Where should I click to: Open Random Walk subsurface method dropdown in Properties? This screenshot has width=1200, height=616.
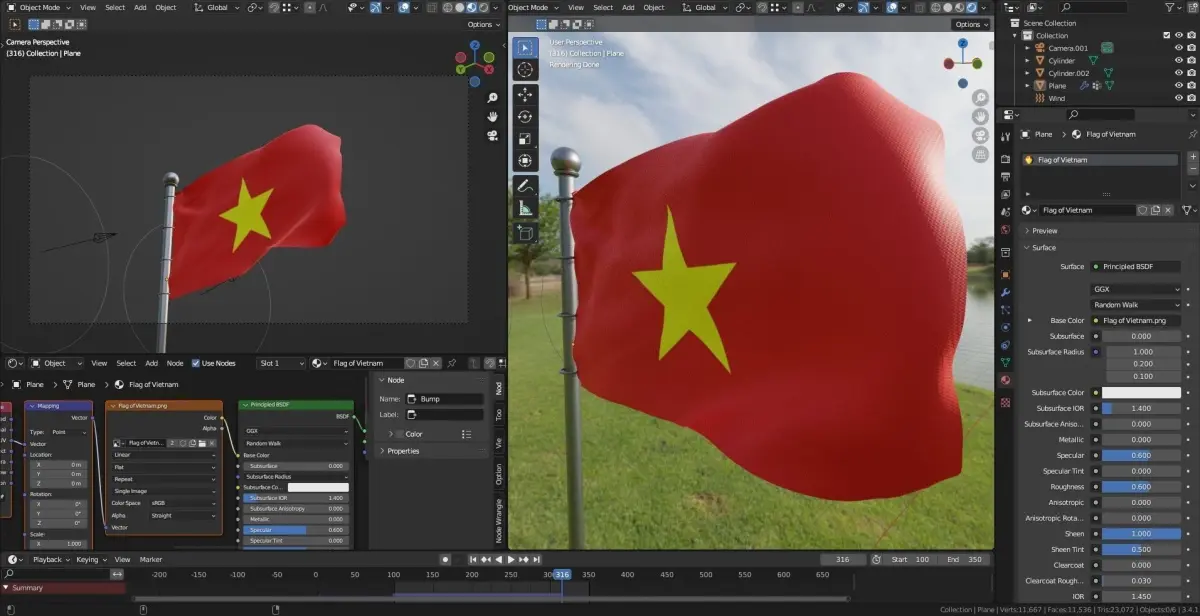click(1136, 305)
